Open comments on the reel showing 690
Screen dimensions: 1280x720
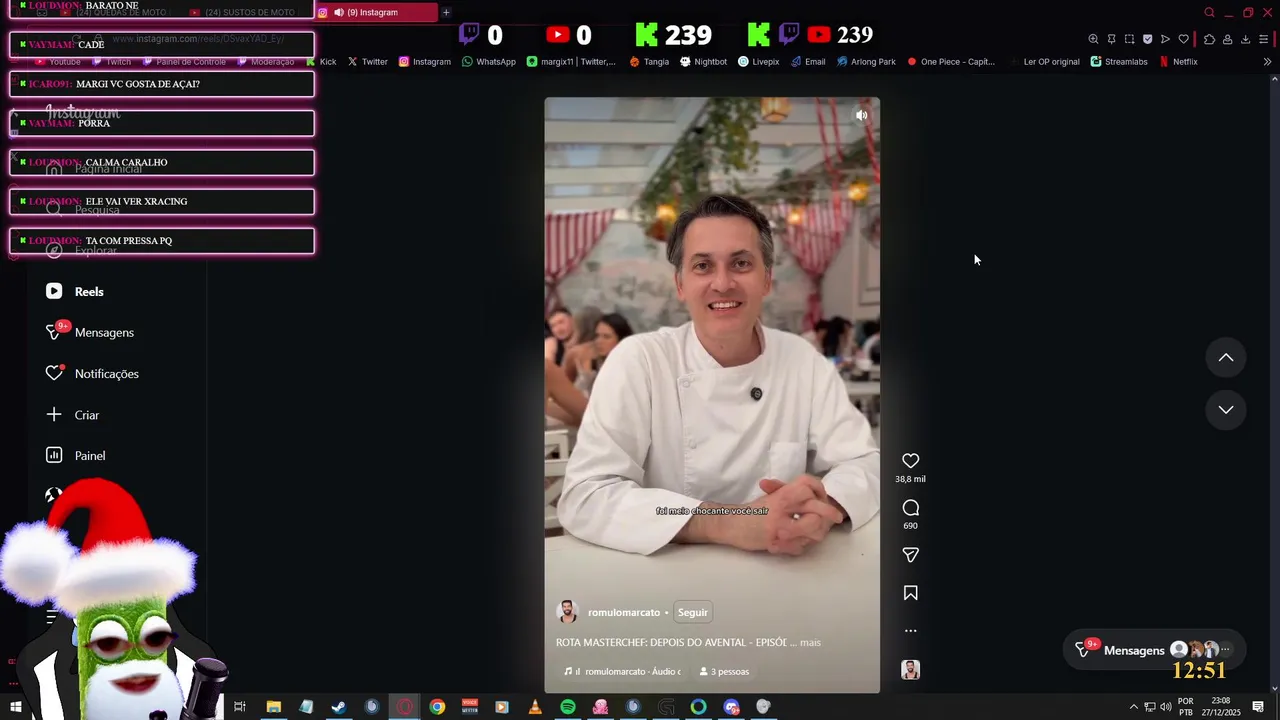[910, 508]
